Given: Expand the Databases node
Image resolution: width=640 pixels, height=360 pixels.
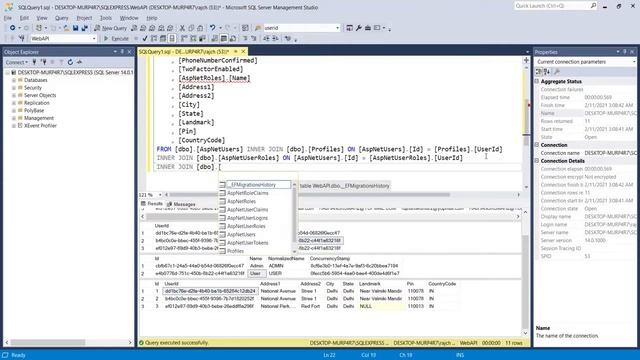Looking at the screenshot, I should tap(14, 80).
